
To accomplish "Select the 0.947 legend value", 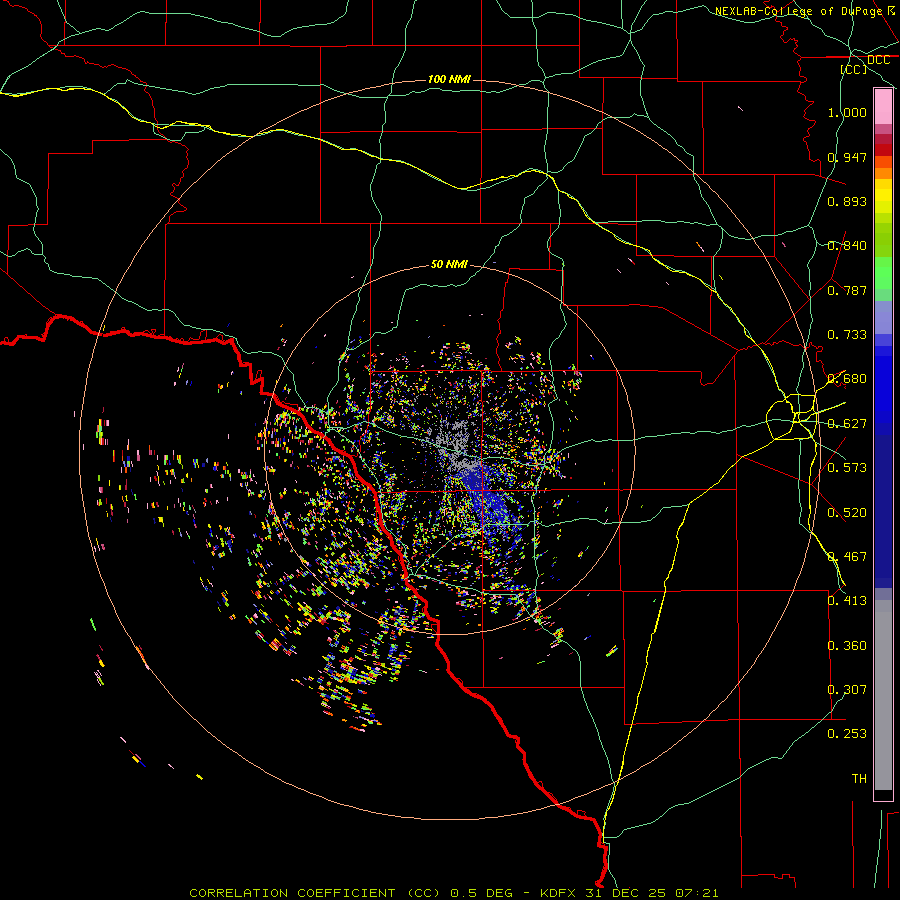I will tap(847, 157).
